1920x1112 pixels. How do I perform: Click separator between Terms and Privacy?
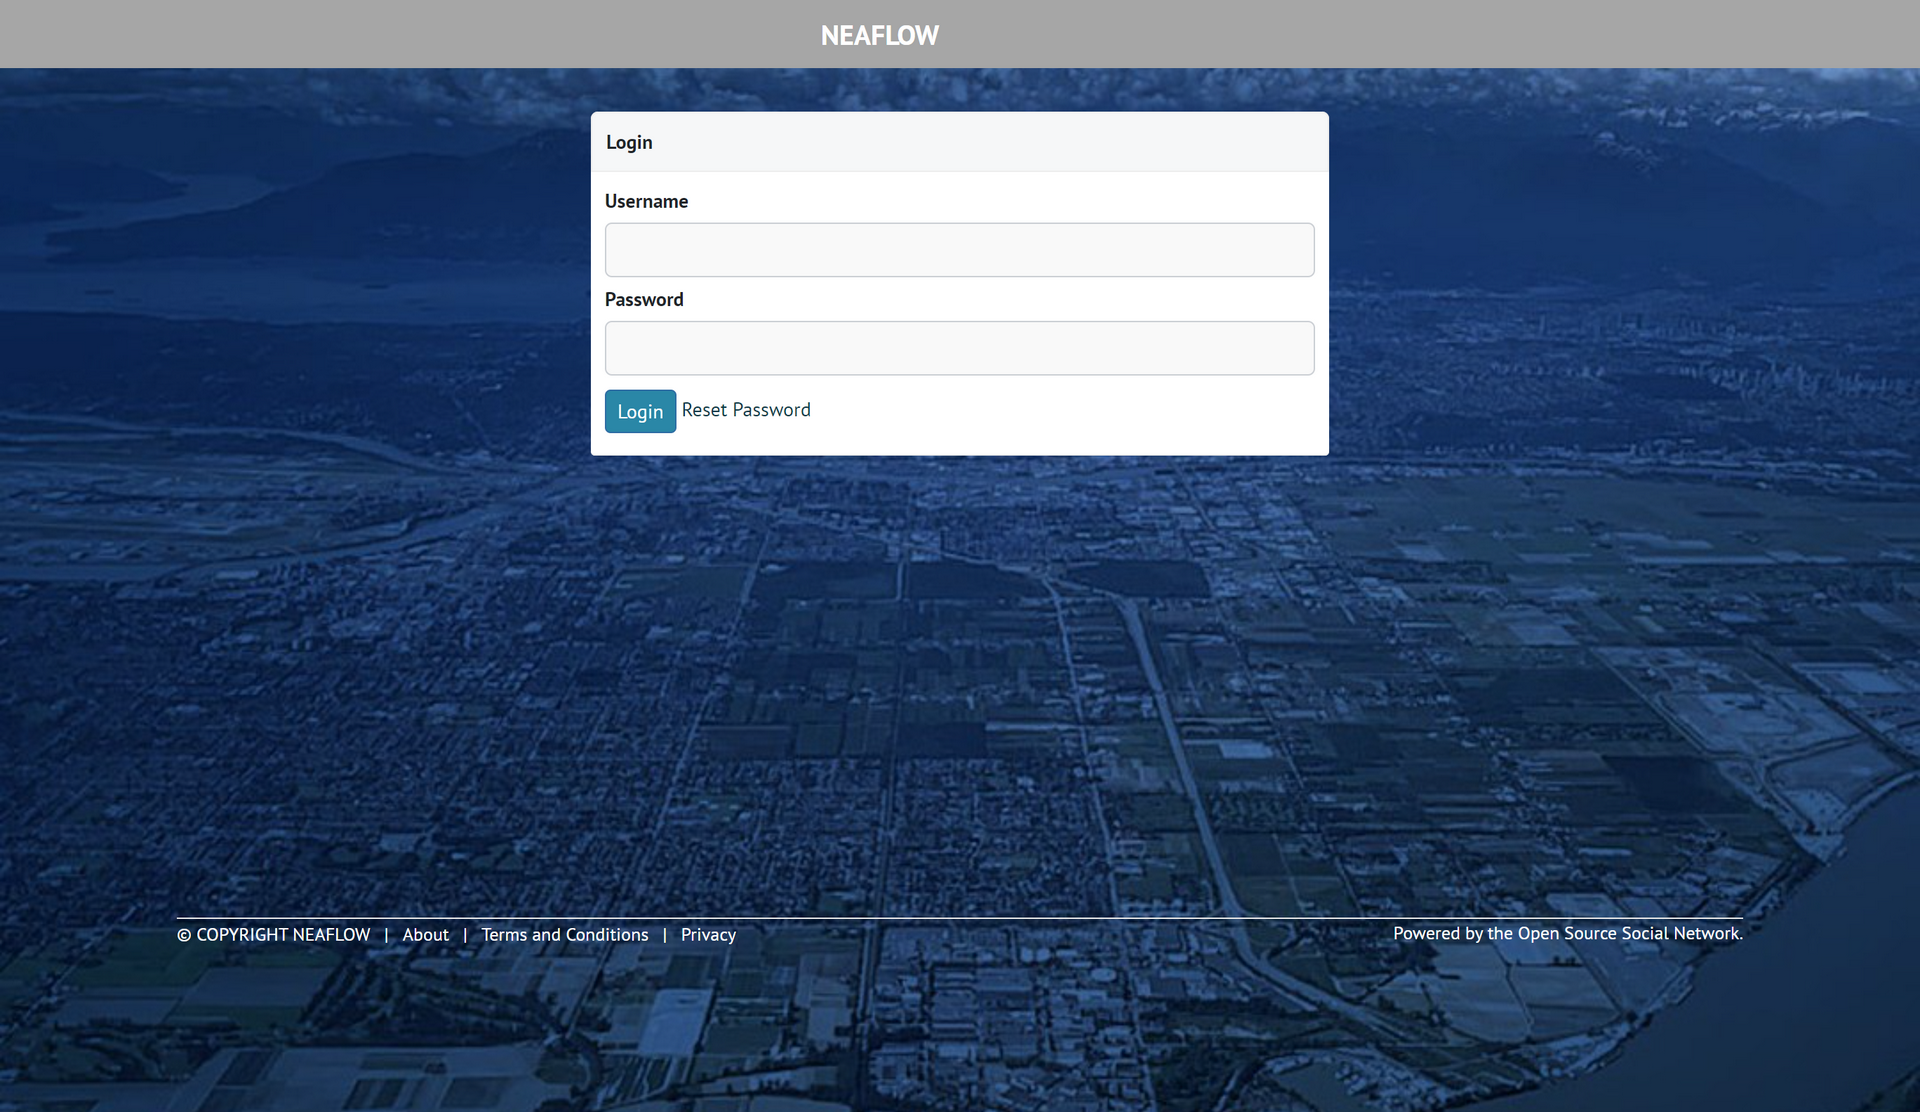tap(664, 936)
